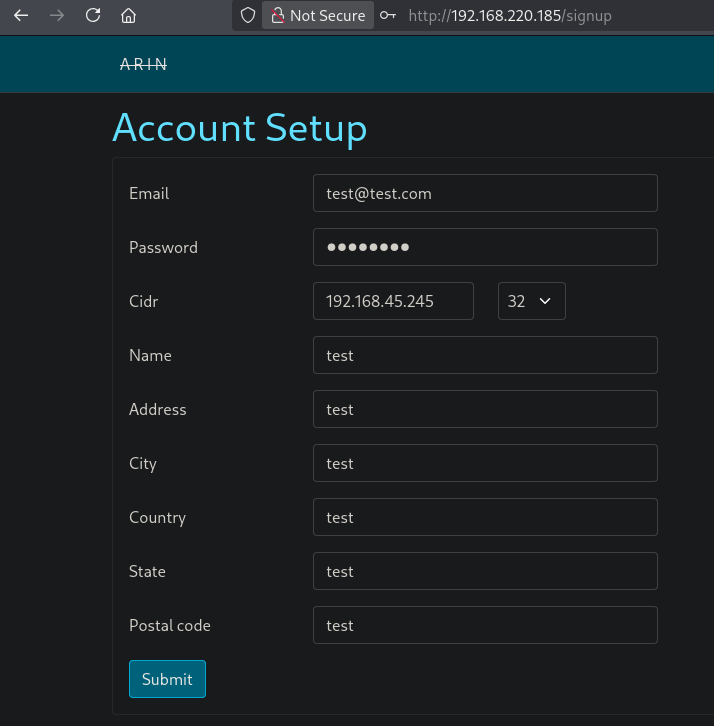714x726 pixels.
Task: Click the Address label
Action: click(157, 409)
